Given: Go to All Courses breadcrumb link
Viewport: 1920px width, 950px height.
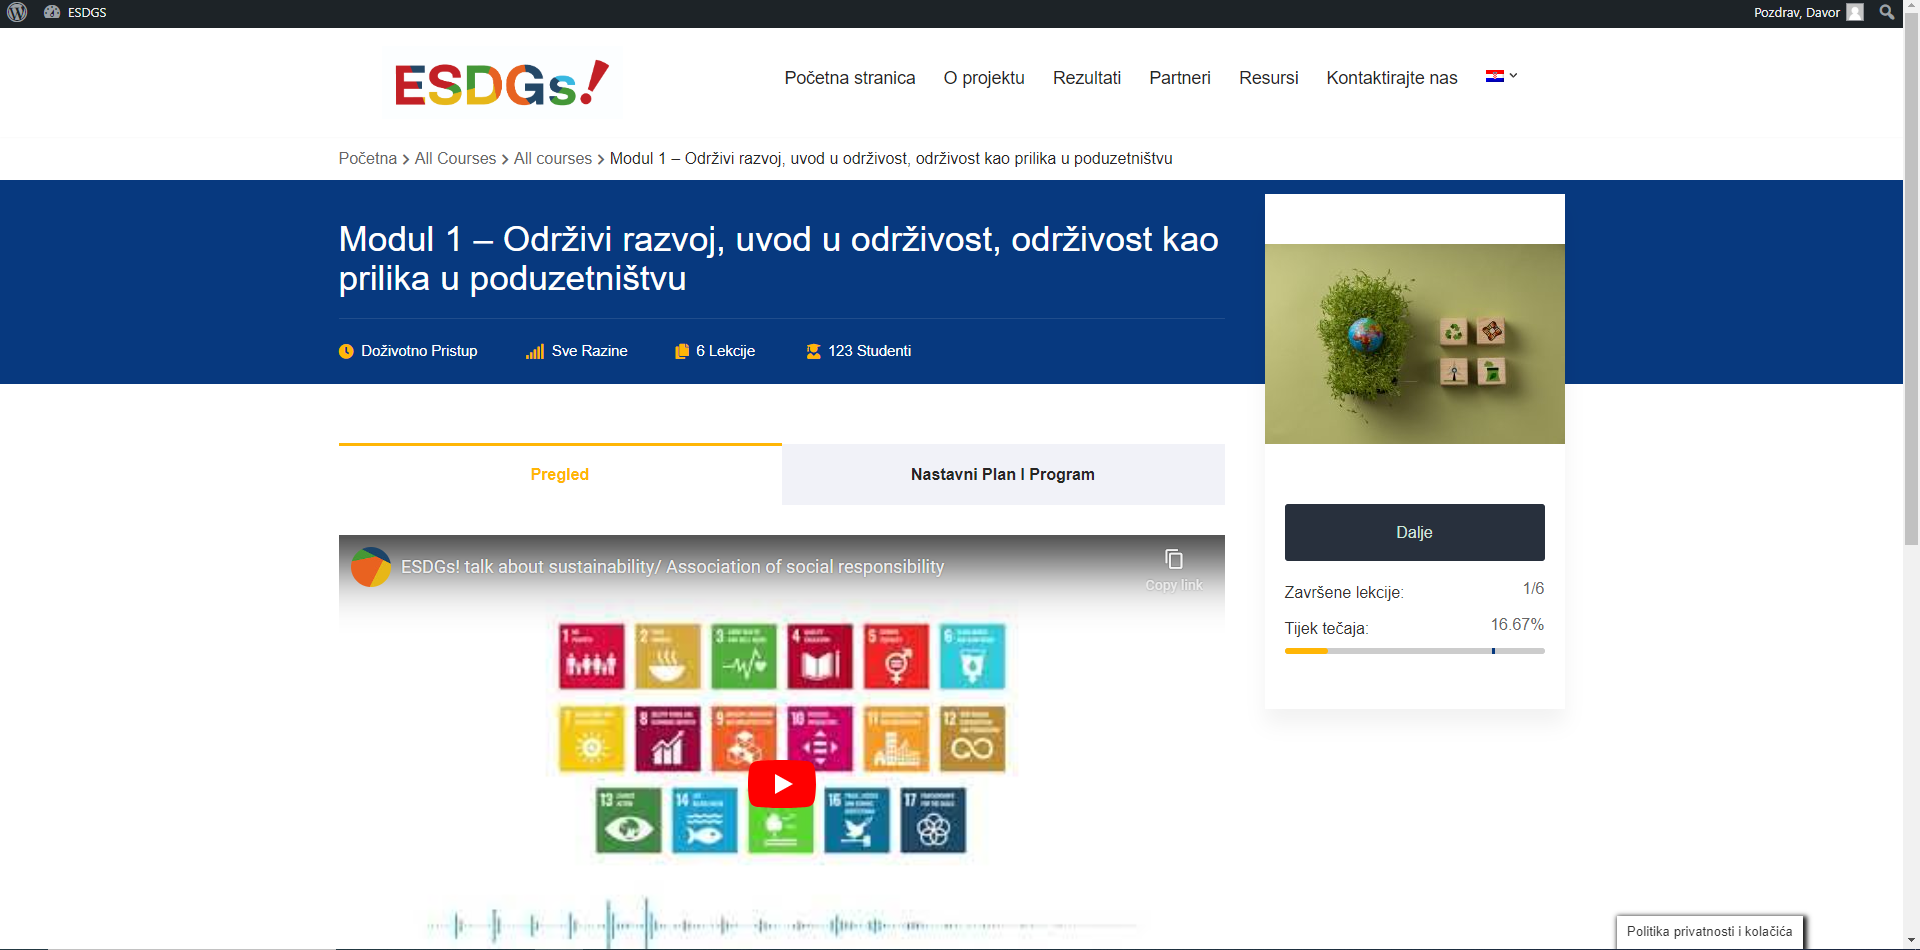Looking at the screenshot, I should 455,159.
